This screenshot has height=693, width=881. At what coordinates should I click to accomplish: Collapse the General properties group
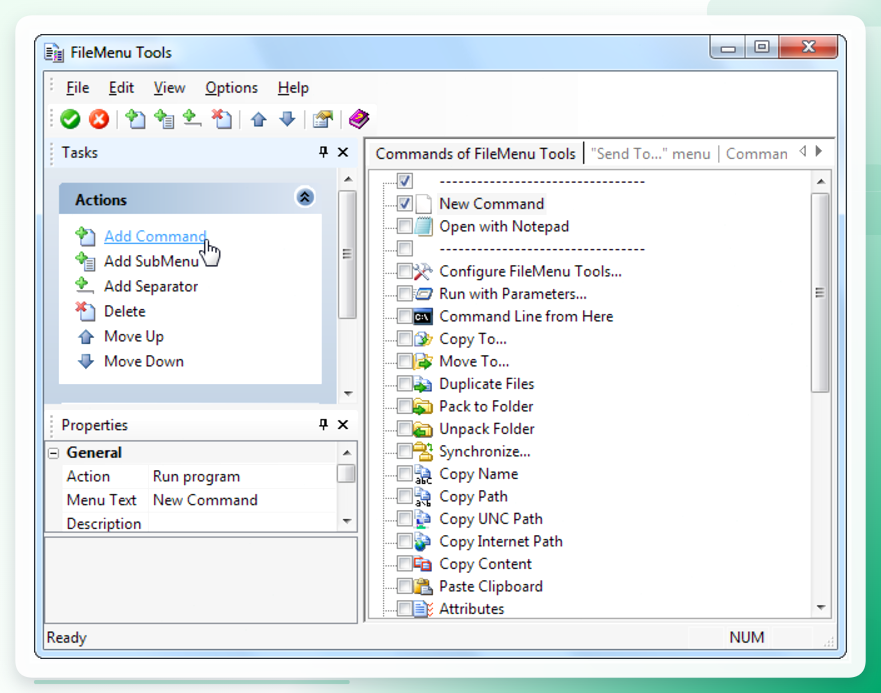[53, 453]
